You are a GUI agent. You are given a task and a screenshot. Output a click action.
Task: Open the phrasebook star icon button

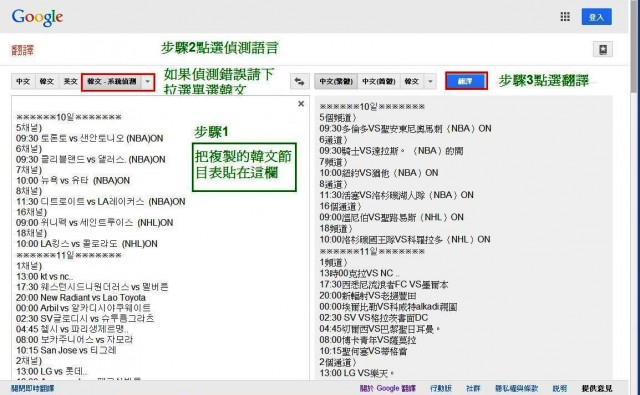tap(602, 49)
